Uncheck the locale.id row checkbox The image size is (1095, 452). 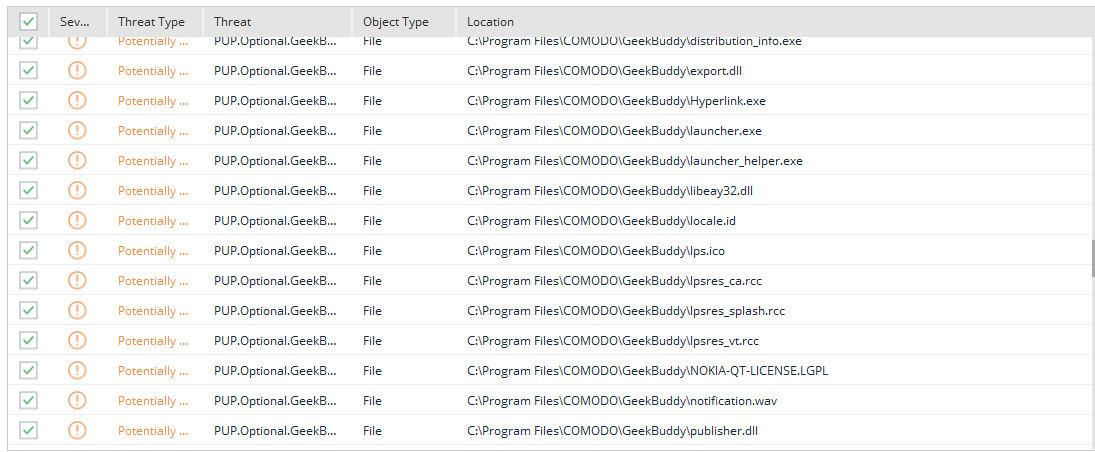coord(29,221)
